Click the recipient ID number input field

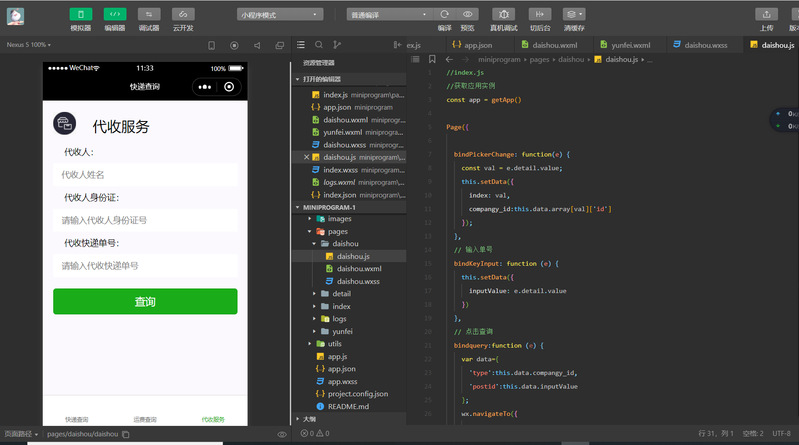[145, 220]
